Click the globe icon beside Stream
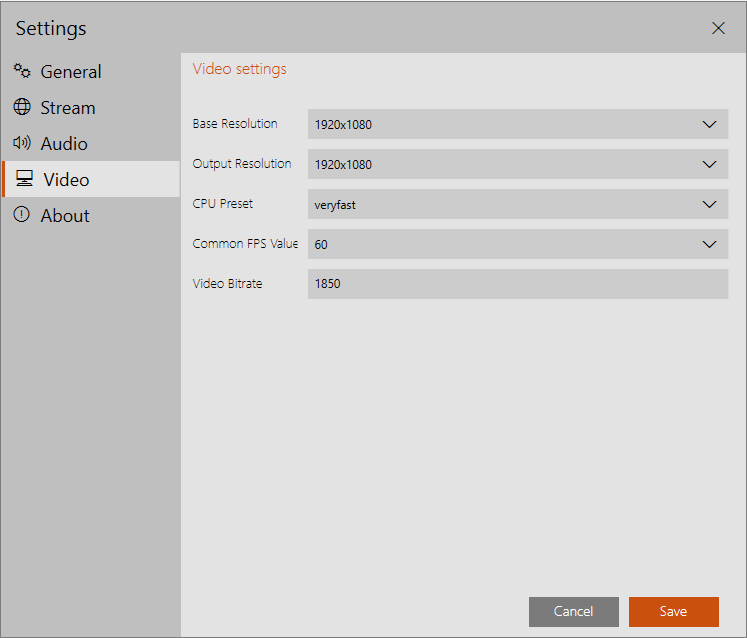Viewport: 747px width, 638px height. pyautogui.click(x=22, y=107)
